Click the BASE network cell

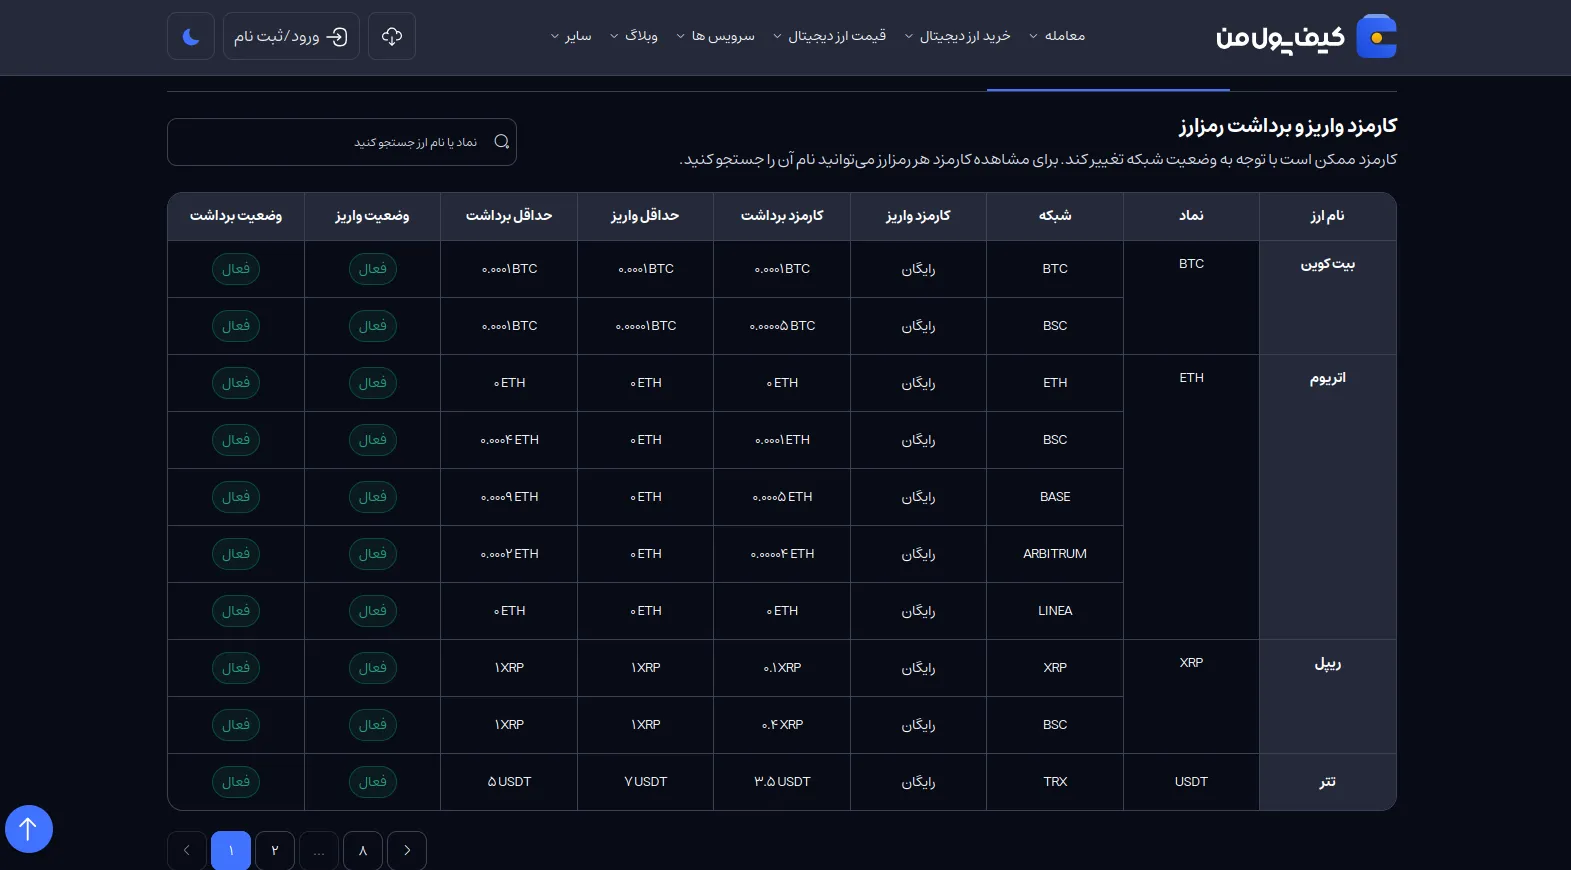pyautogui.click(x=1055, y=497)
